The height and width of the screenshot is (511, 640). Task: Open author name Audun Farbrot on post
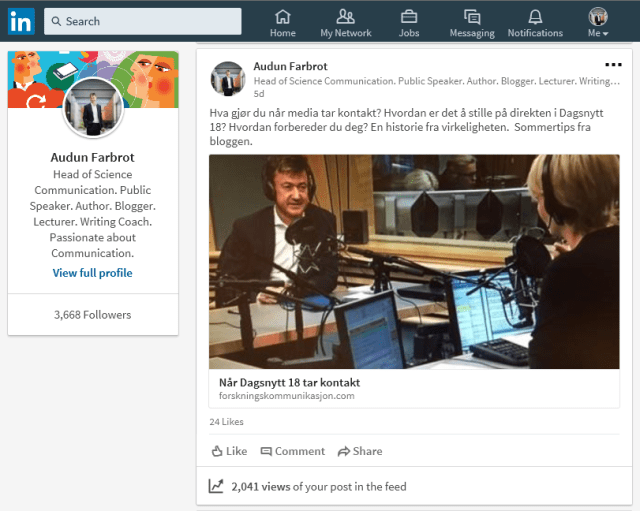click(x=290, y=66)
